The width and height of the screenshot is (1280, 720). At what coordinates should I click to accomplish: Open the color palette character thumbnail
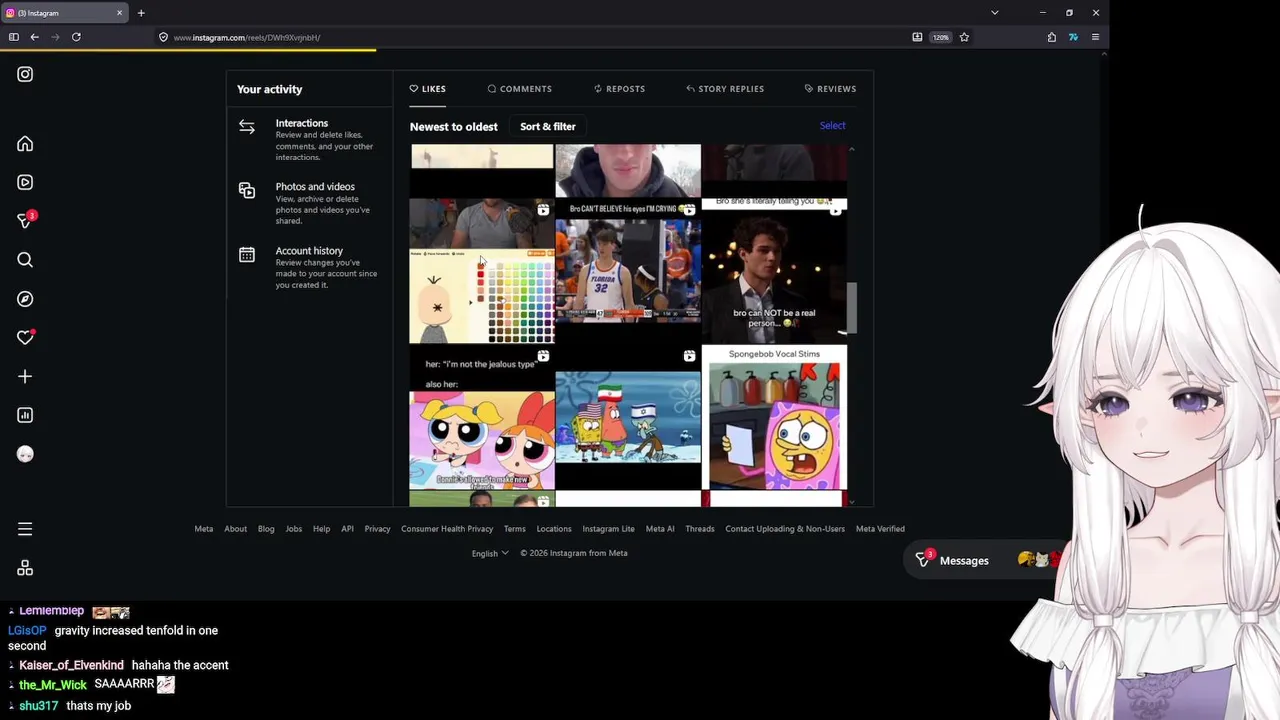pyautogui.click(x=482, y=271)
